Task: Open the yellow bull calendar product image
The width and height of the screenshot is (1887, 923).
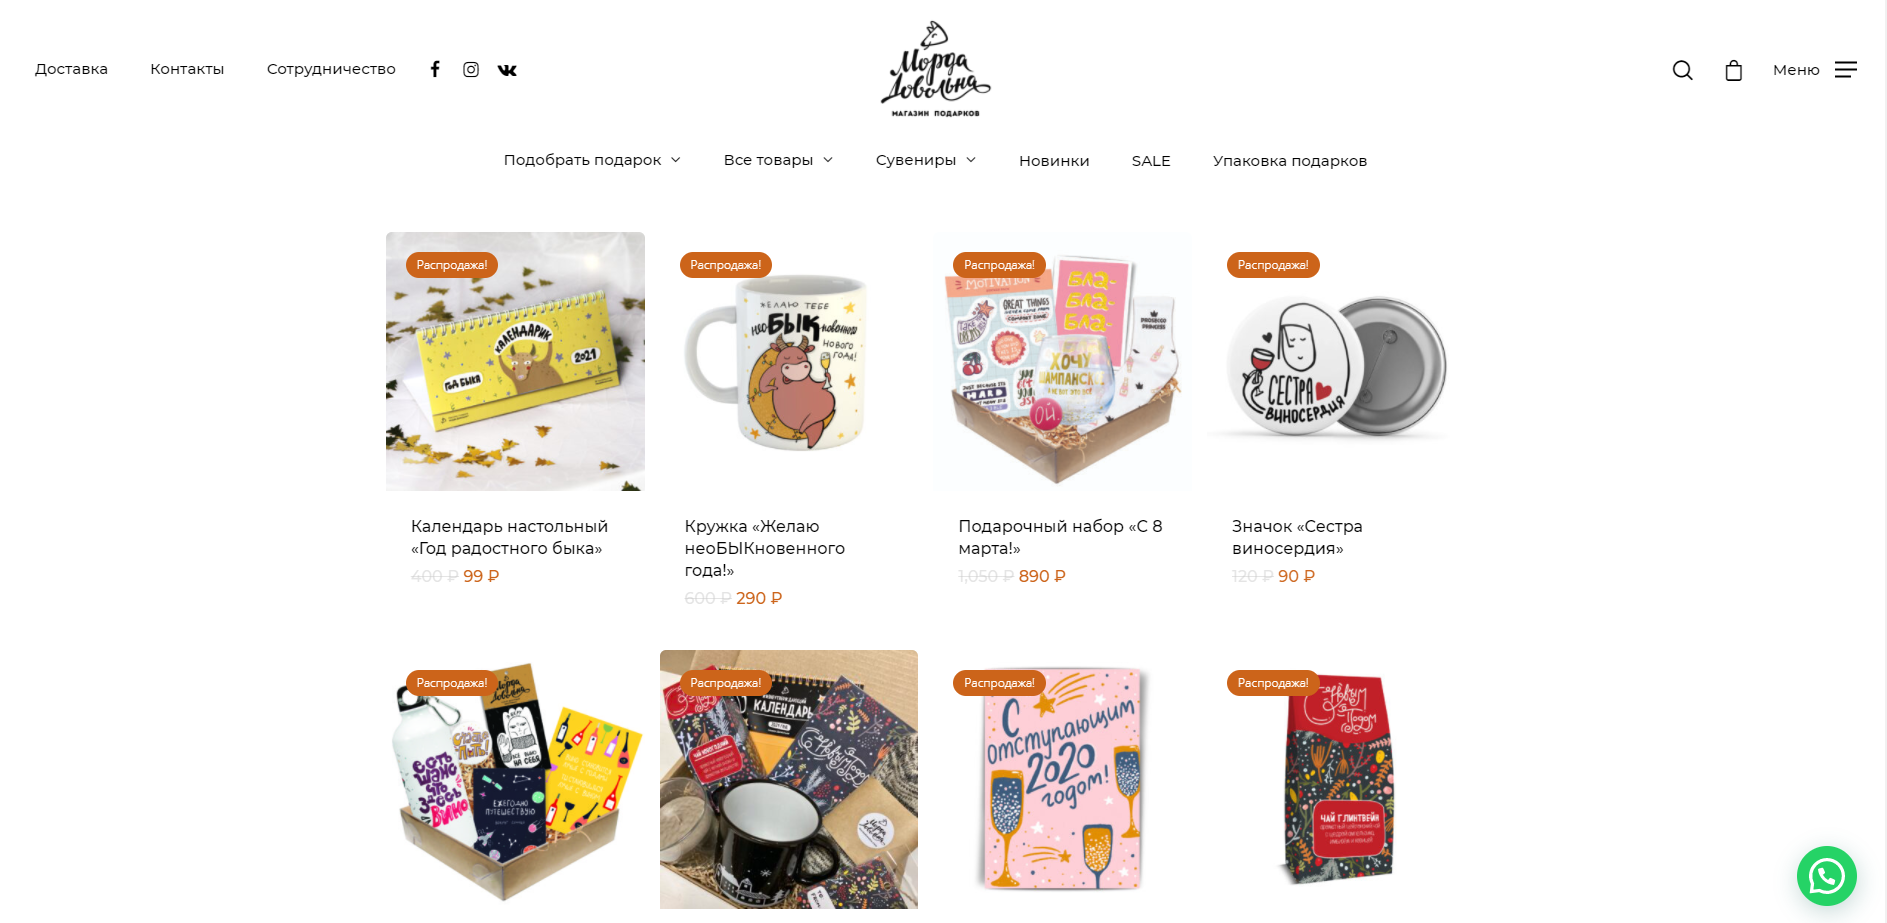Action: tap(515, 361)
